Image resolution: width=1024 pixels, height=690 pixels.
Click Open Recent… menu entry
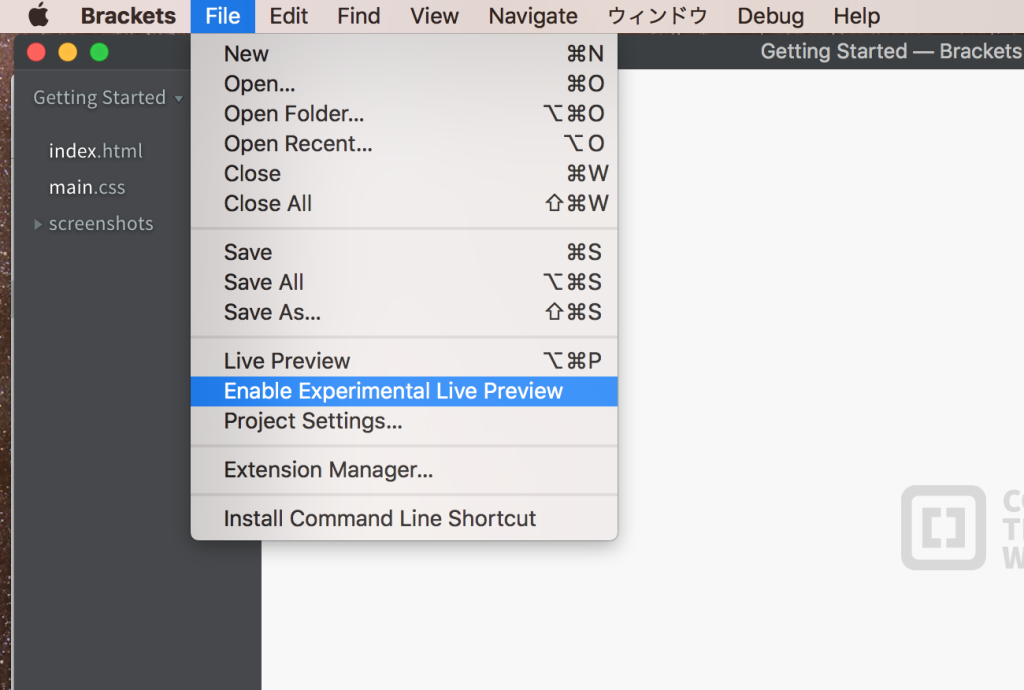[x=298, y=144]
